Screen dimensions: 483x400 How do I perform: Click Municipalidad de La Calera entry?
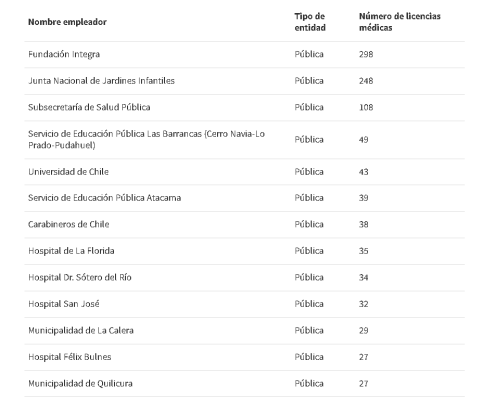pyautogui.click(x=81, y=330)
